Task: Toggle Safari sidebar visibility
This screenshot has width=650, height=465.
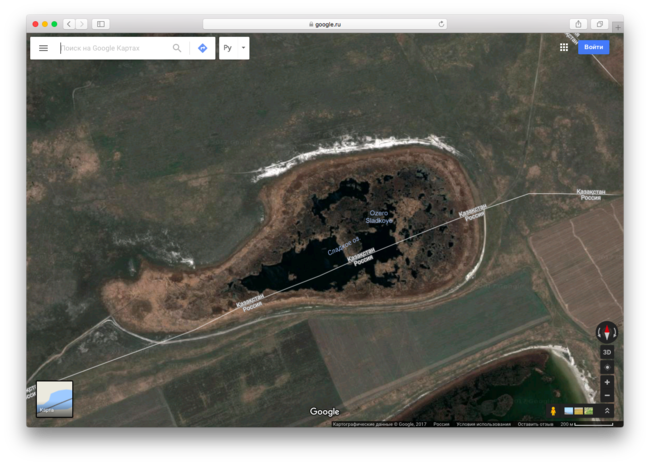Action: pyautogui.click(x=101, y=24)
